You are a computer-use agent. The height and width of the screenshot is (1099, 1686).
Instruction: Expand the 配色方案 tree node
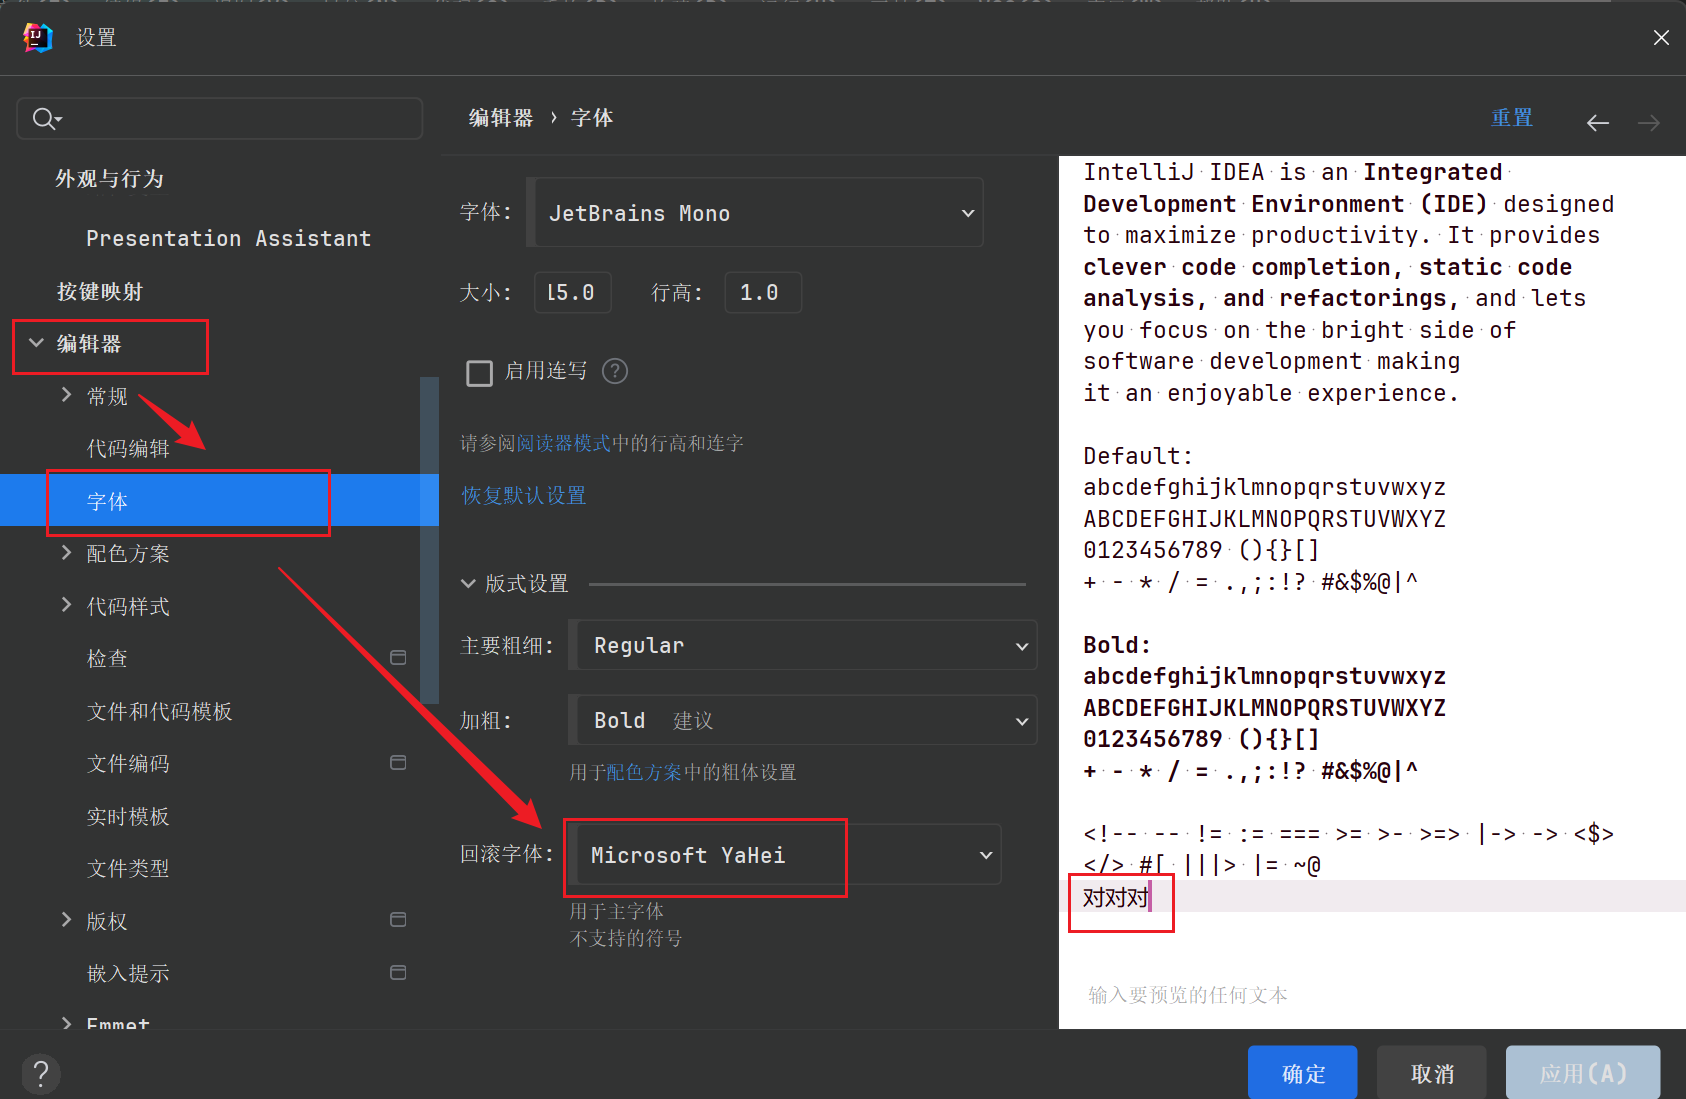click(x=66, y=552)
